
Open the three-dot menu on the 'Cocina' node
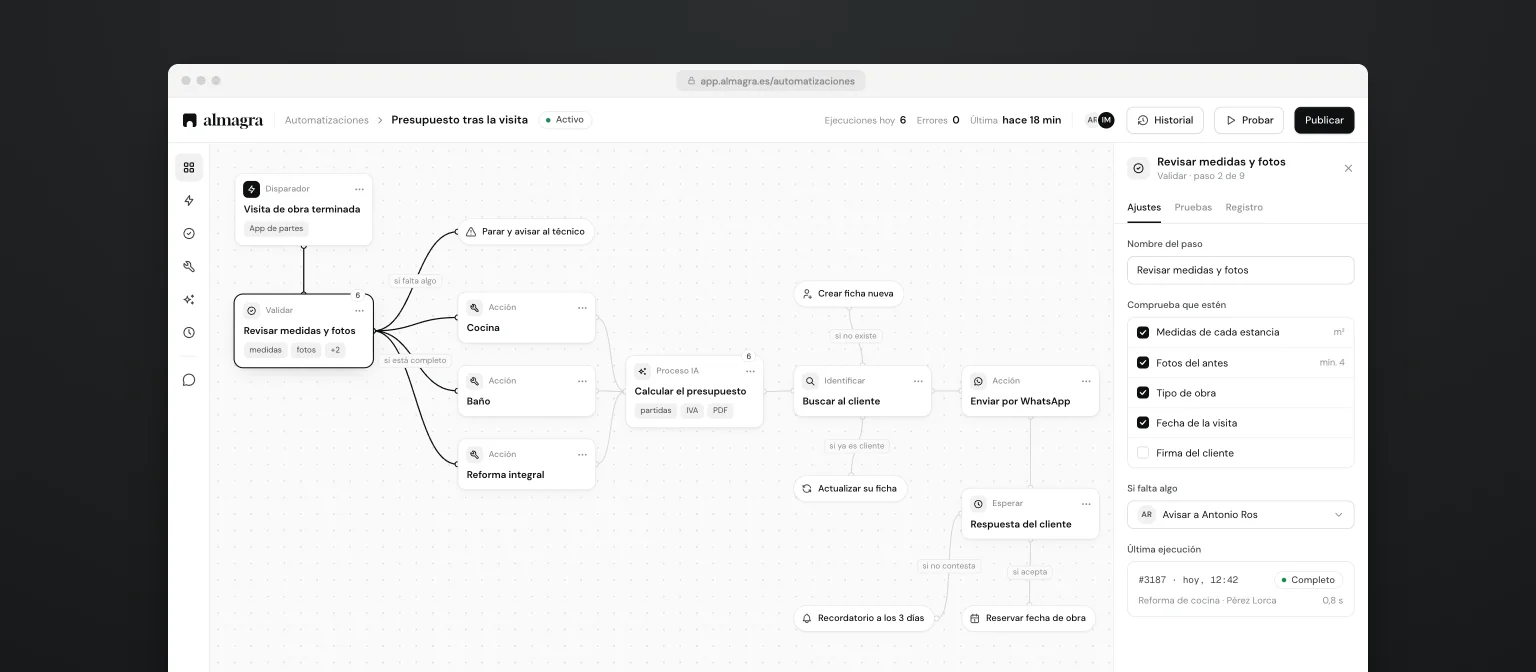(582, 308)
